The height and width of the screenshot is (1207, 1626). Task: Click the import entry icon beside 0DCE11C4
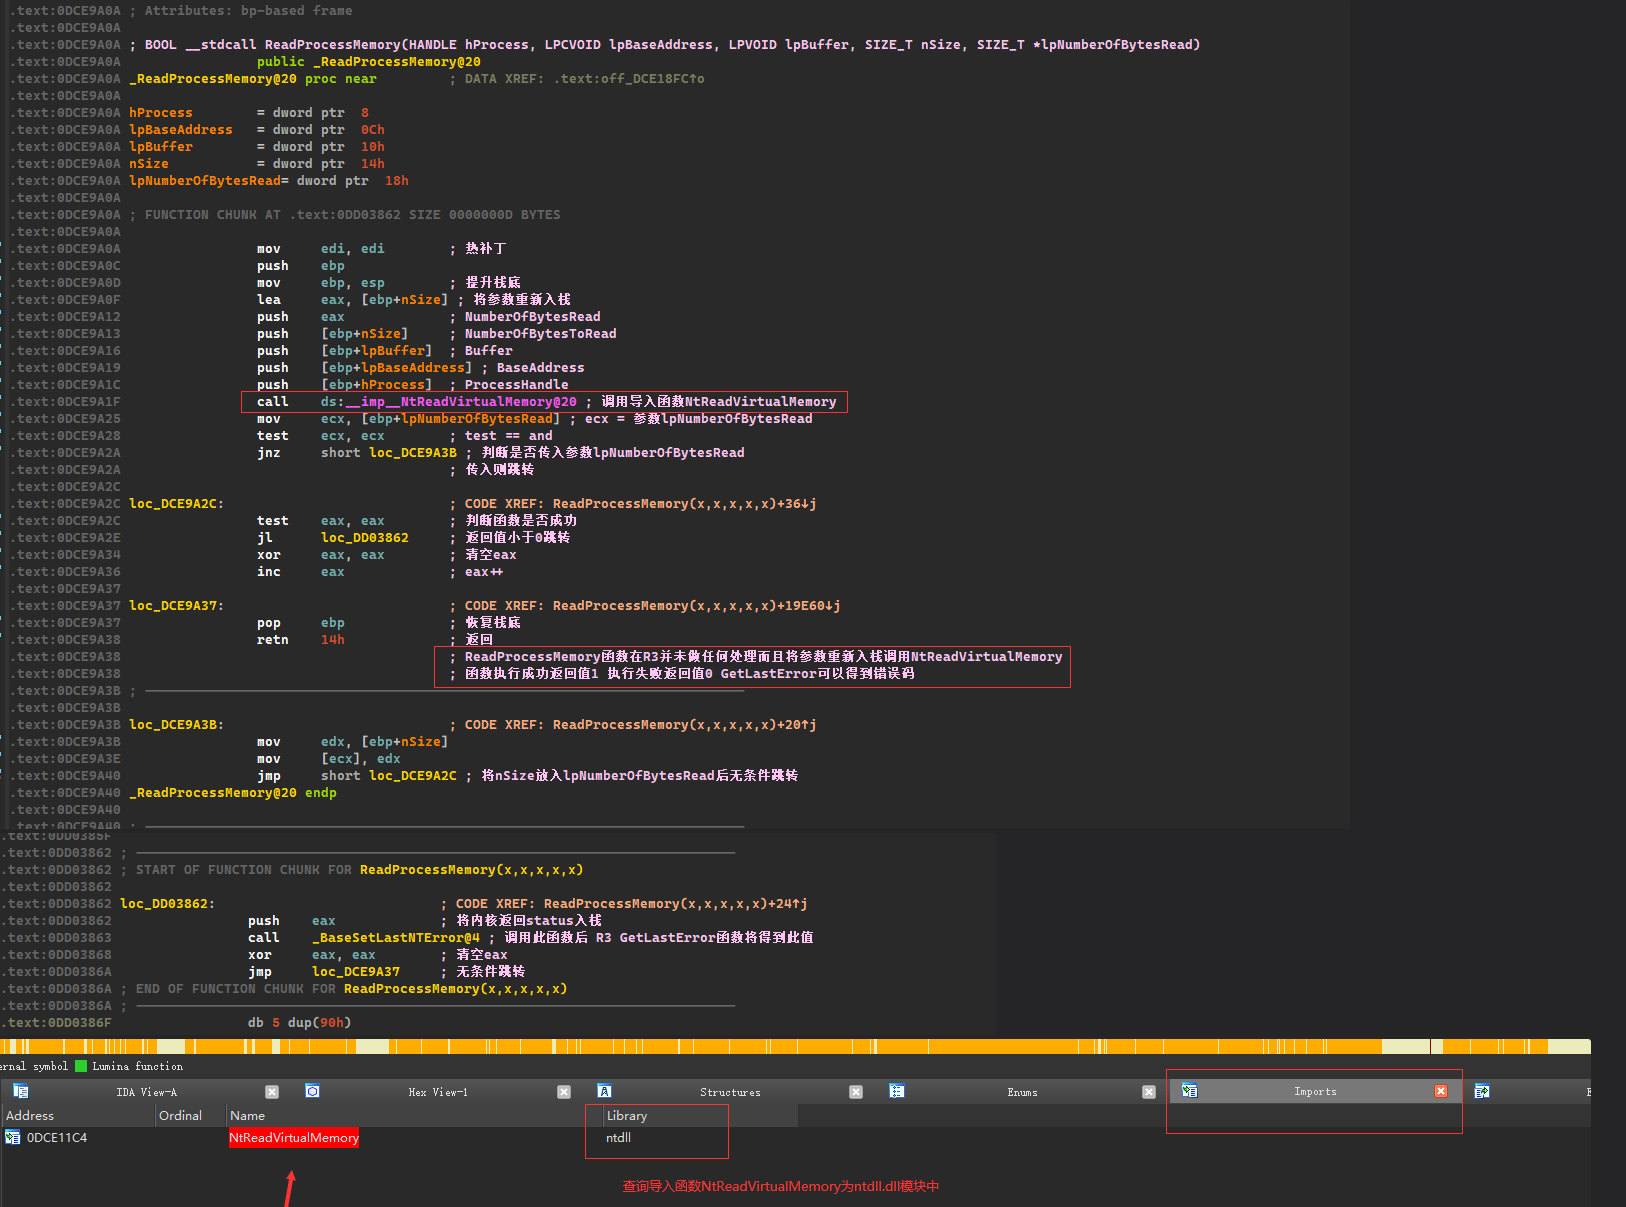pos(13,1137)
